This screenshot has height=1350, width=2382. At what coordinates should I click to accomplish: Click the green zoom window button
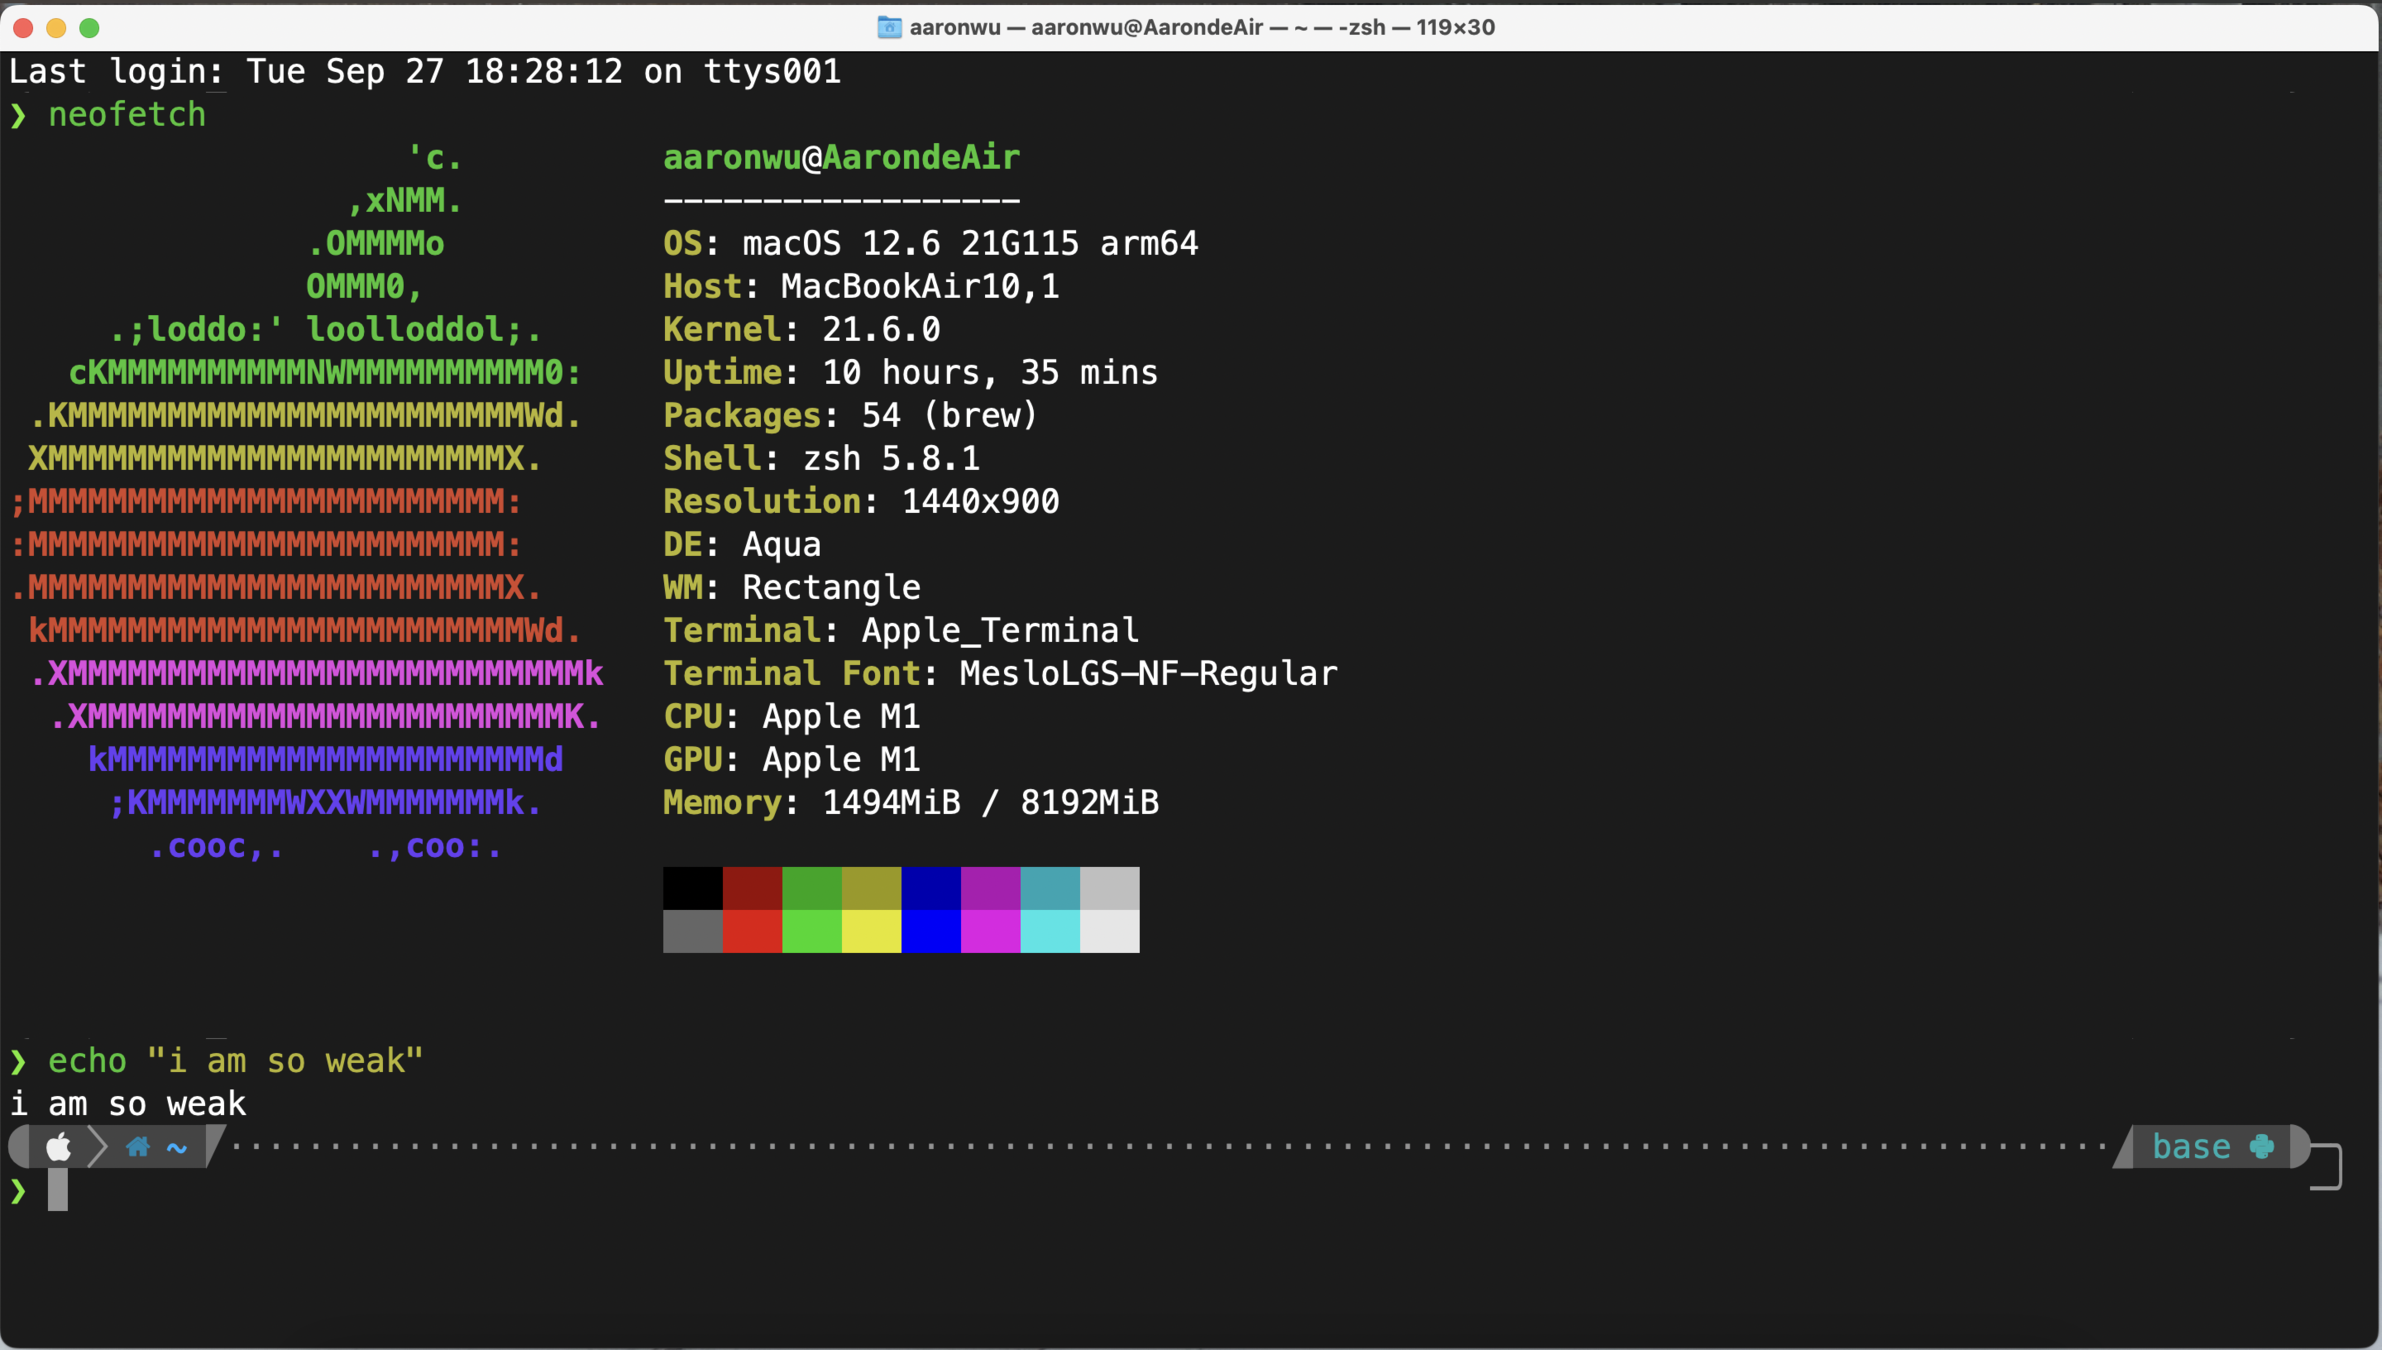89,27
